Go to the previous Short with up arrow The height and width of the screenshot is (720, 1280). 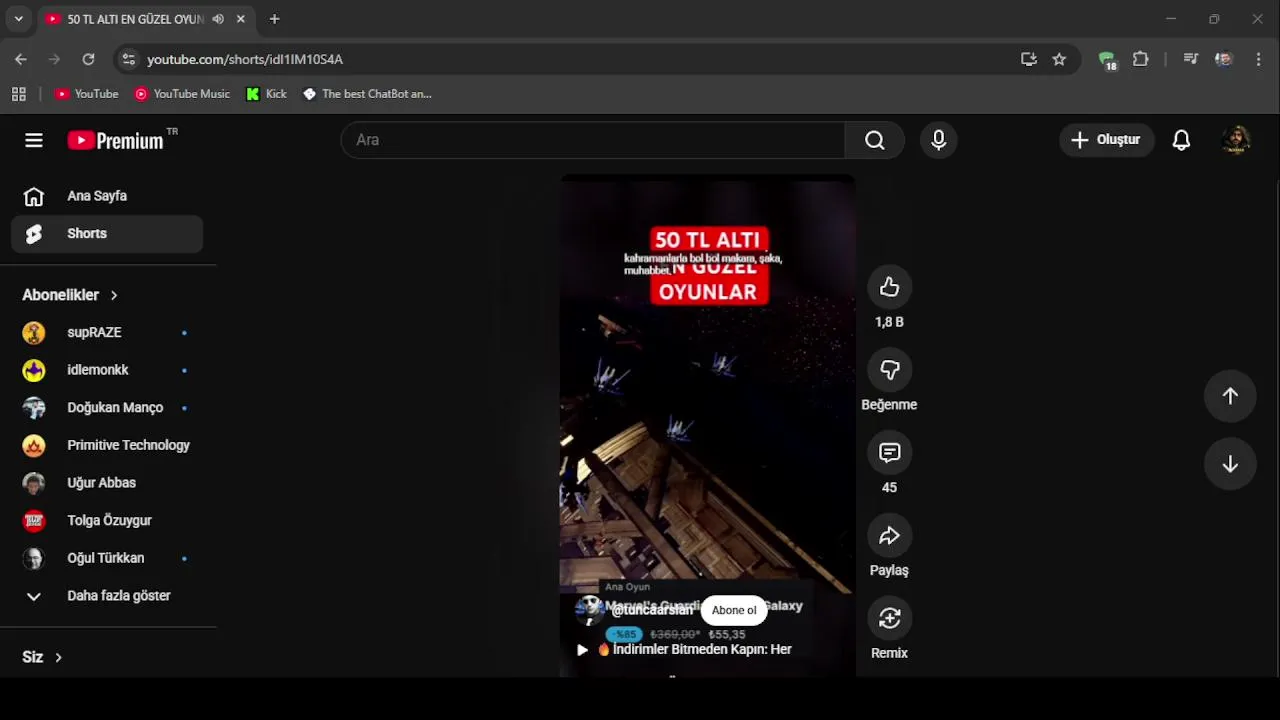point(1230,396)
